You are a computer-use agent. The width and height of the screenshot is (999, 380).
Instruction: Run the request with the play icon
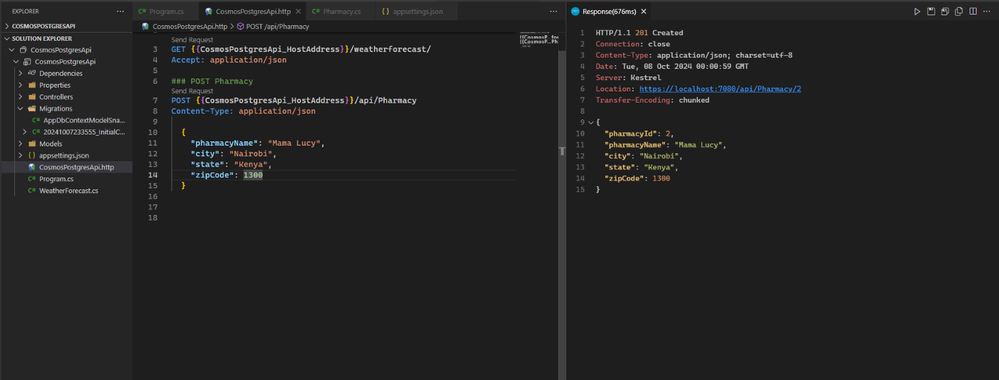point(917,11)
